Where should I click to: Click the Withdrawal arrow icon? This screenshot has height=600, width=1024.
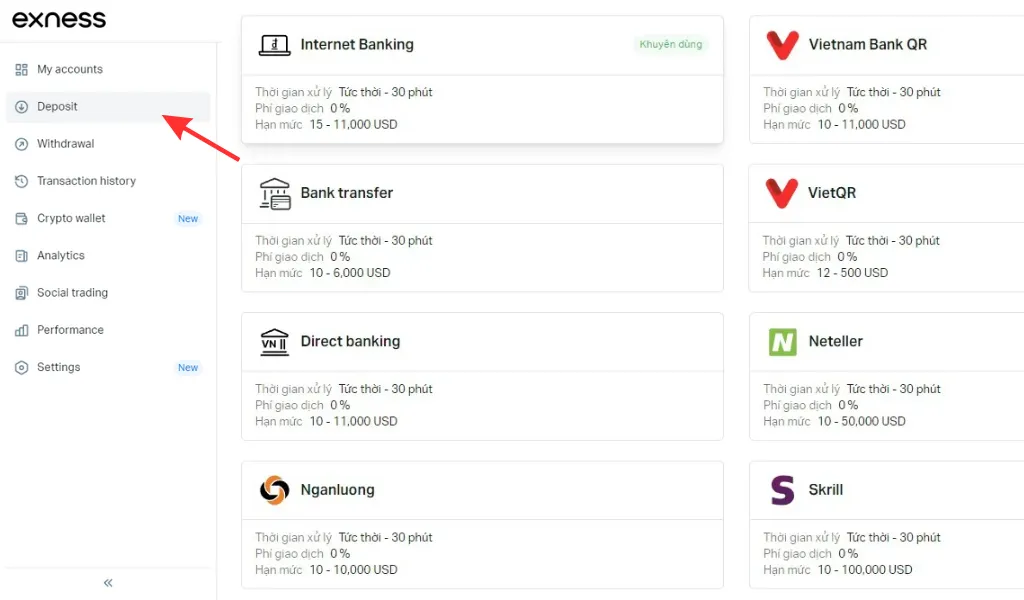coord(22,144)
